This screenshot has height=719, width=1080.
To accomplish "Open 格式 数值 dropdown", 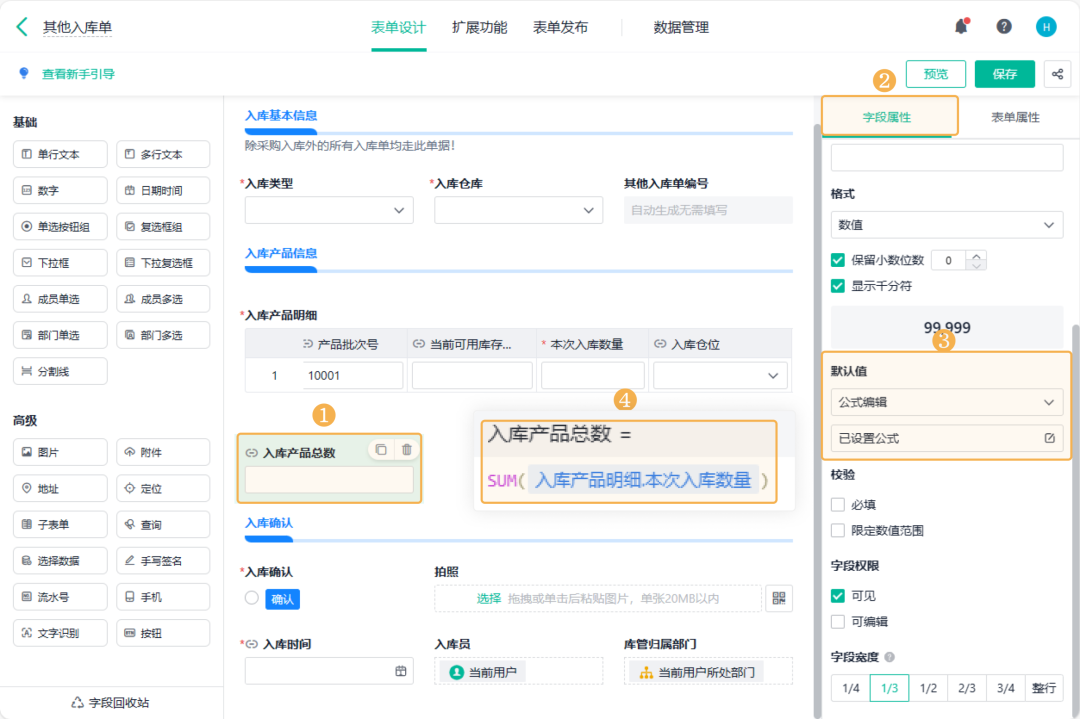I will [x=946, y=225].
